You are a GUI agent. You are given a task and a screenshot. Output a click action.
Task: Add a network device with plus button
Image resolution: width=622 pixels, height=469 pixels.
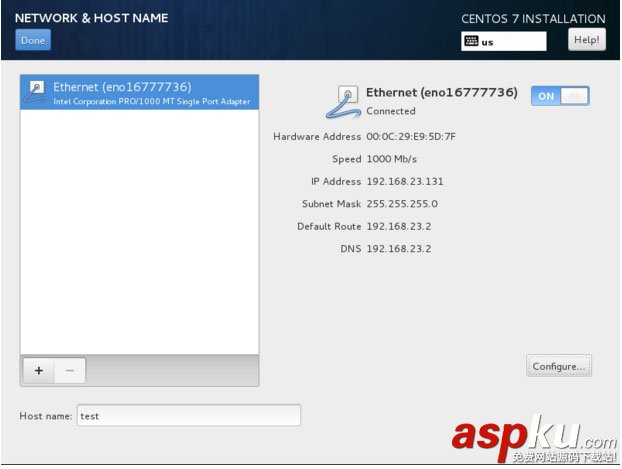coord(39,371)
